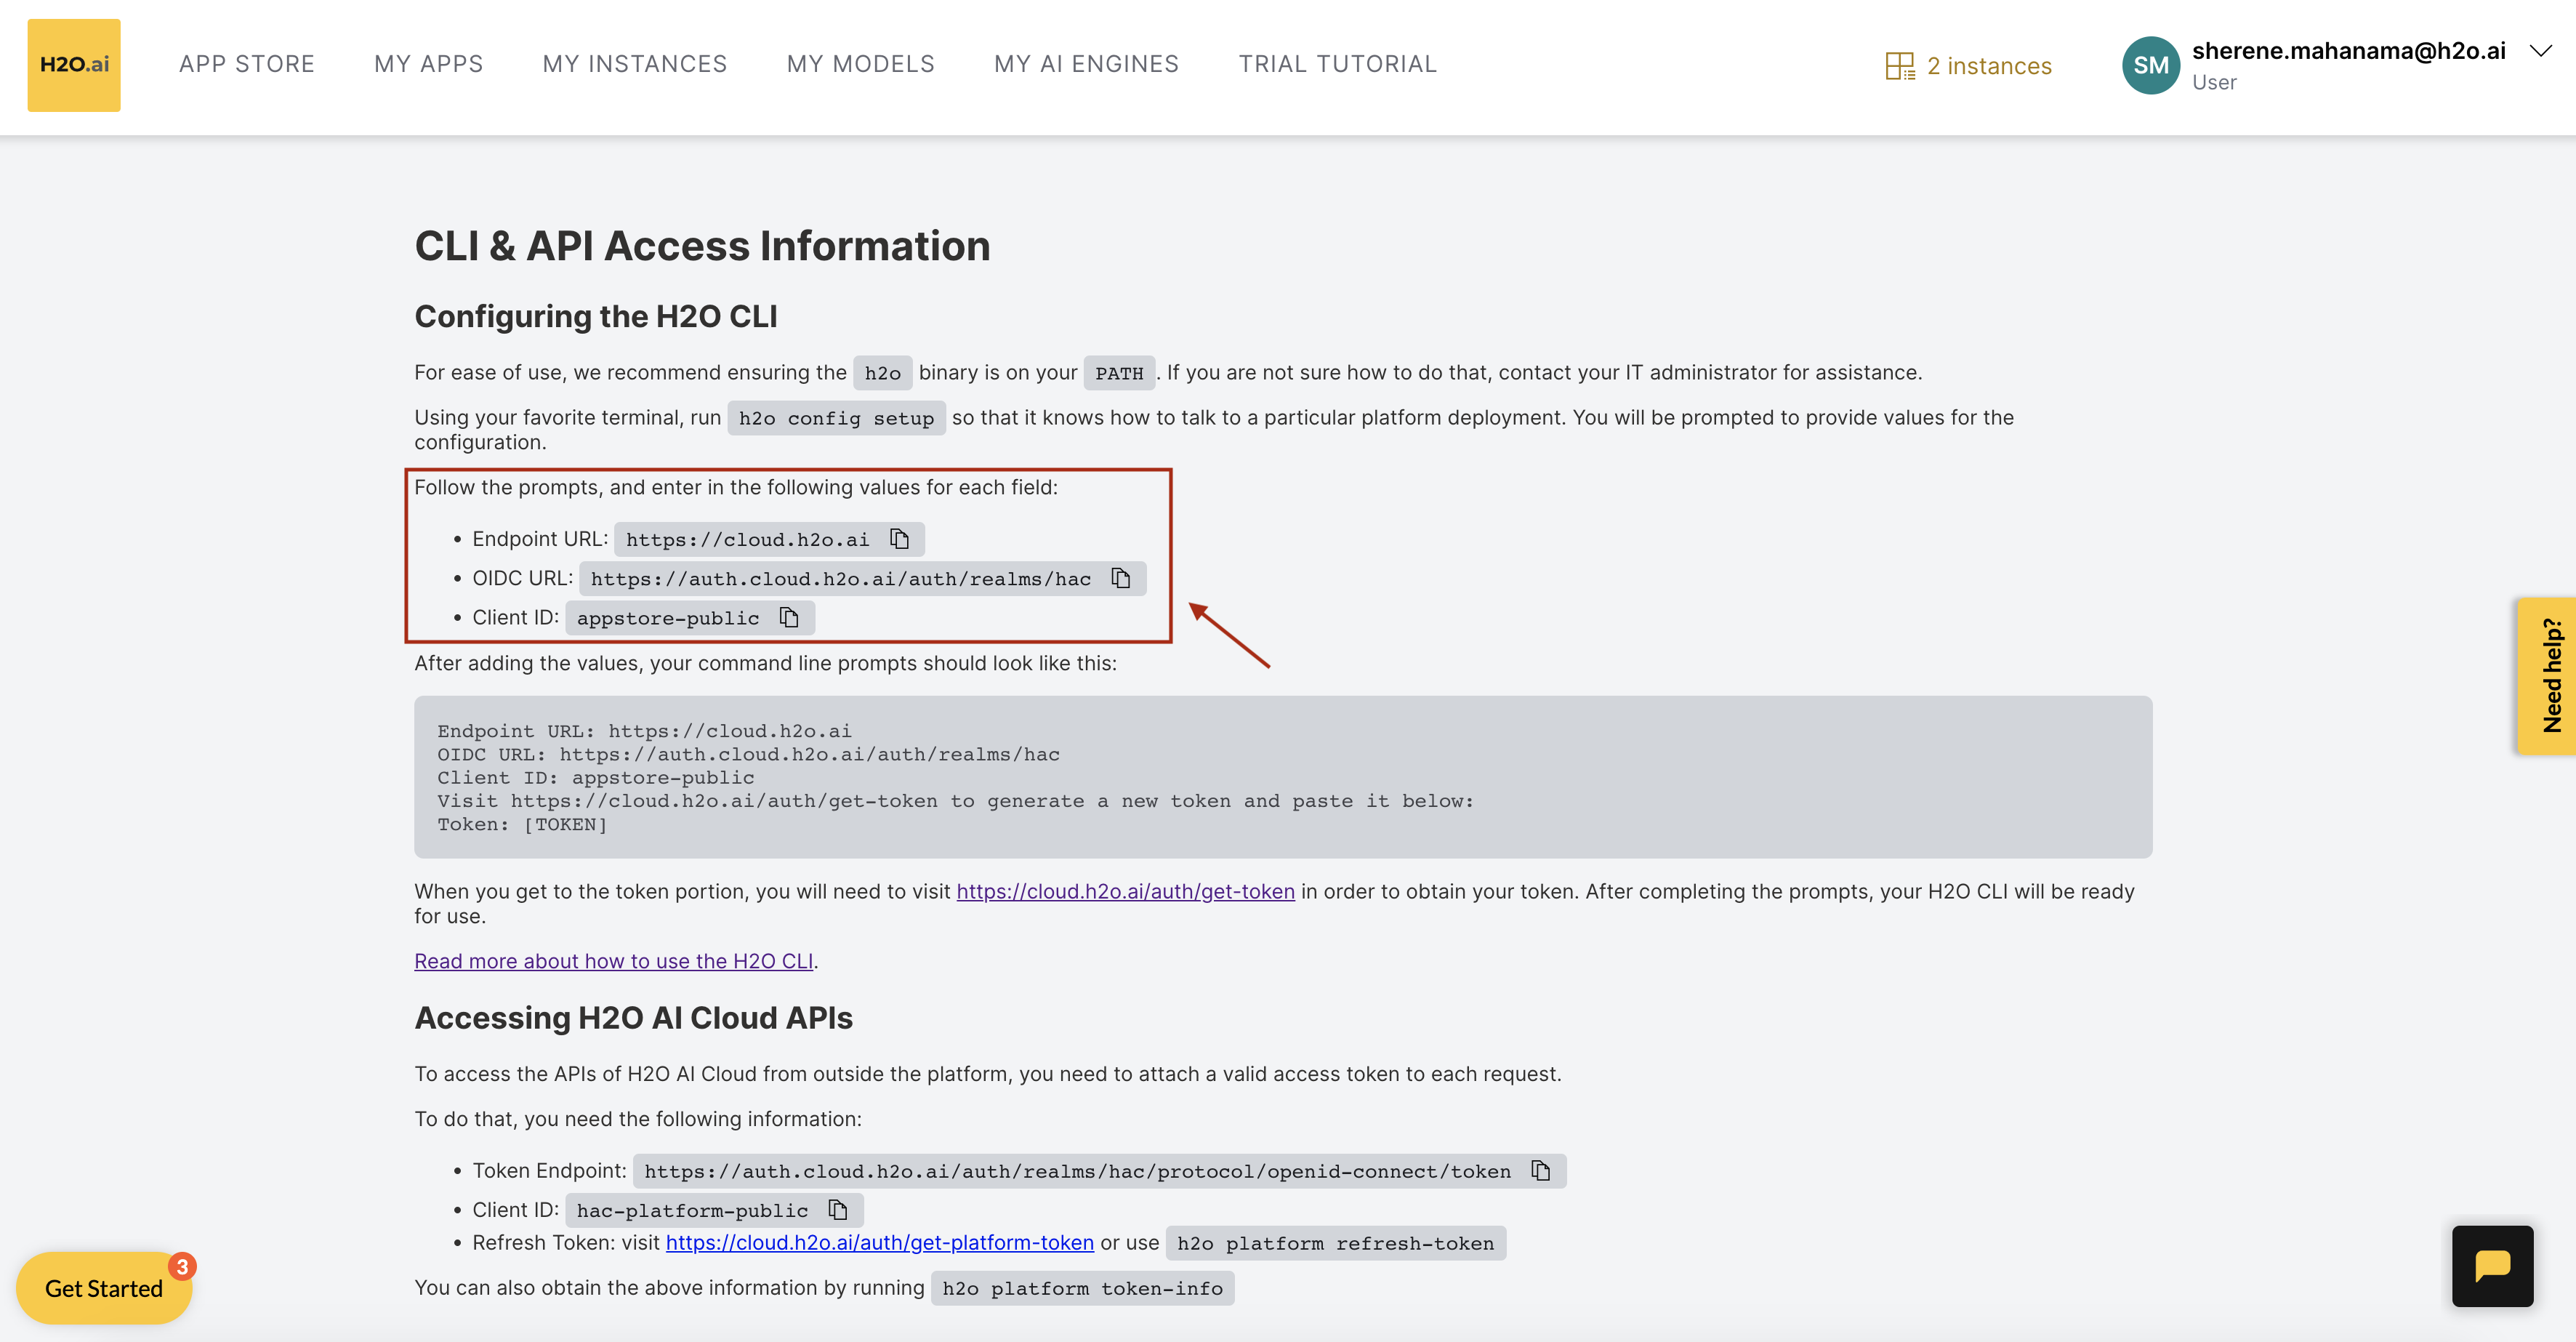Click the Configuring the H2O CLI heading

(596, 316)
